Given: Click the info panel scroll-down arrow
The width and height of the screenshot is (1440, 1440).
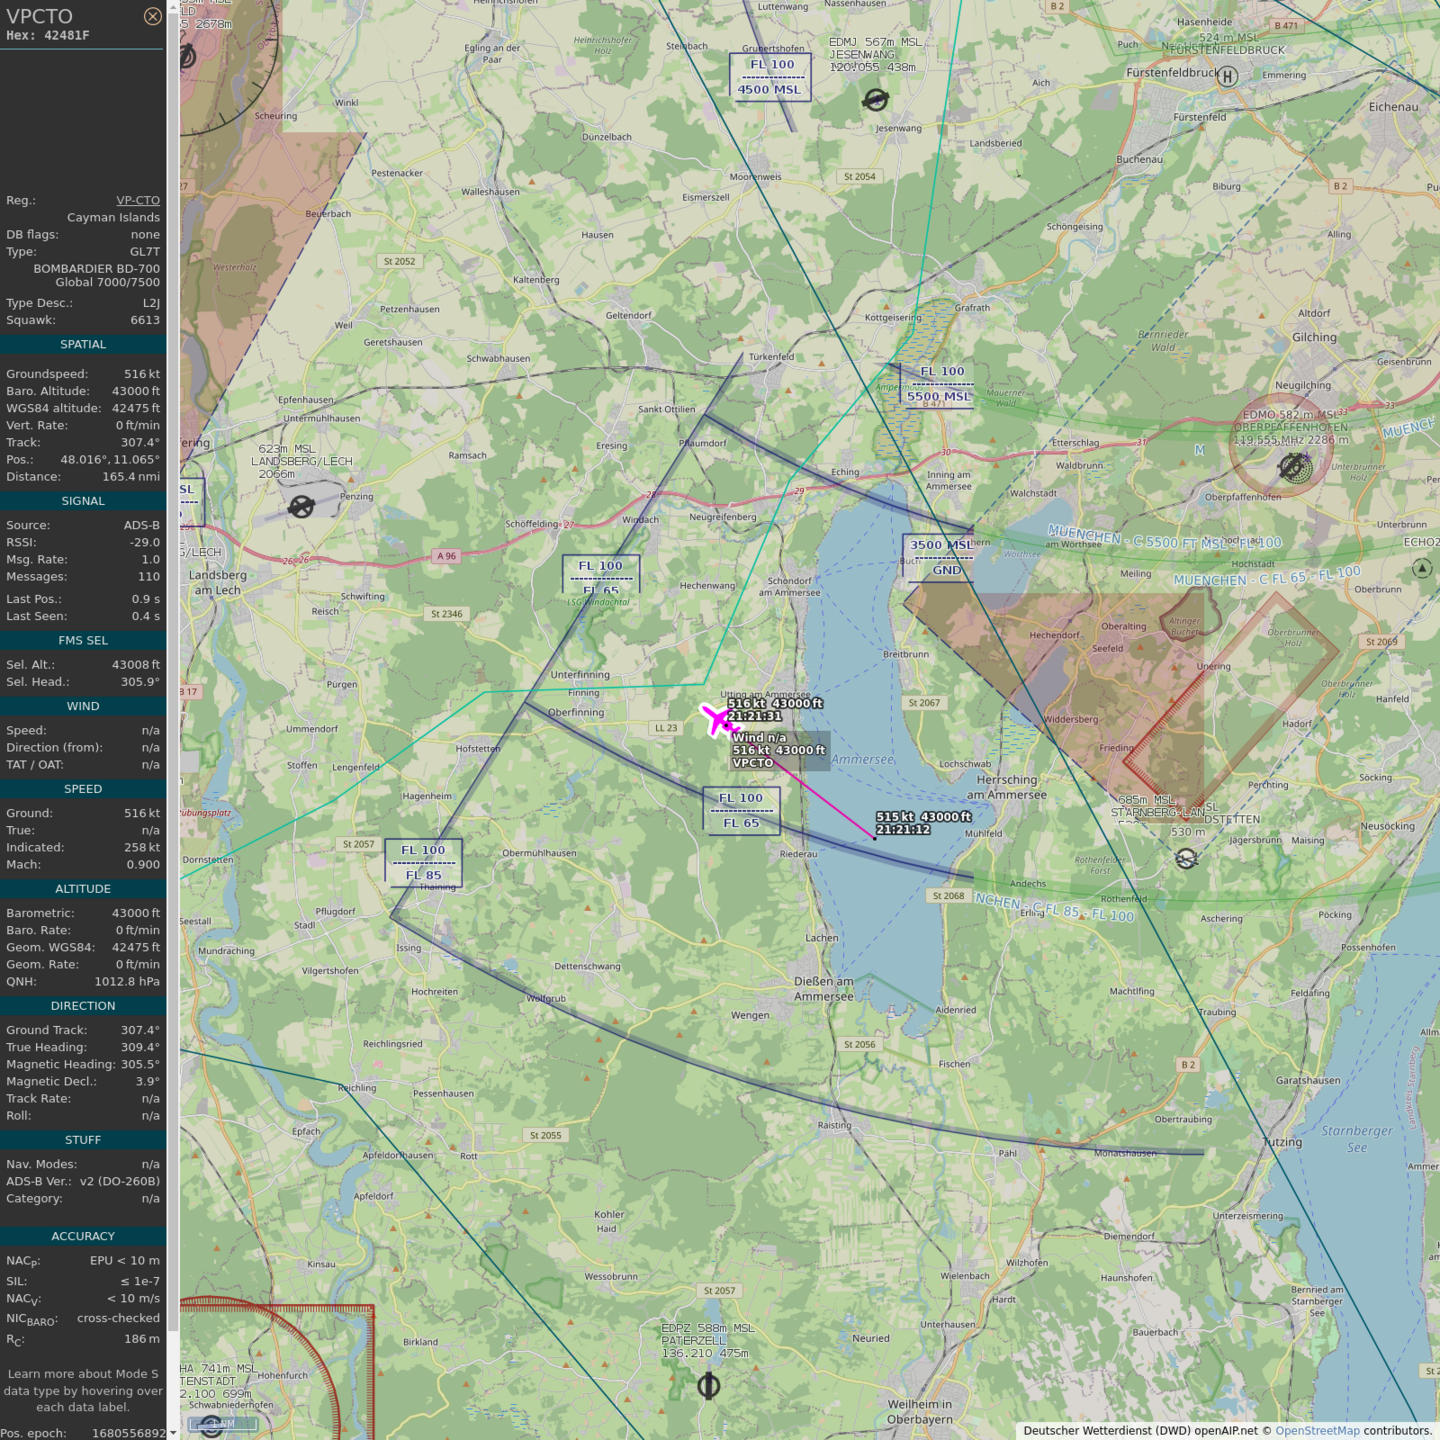Looking at the screenshot, I should click(173, 1433).
